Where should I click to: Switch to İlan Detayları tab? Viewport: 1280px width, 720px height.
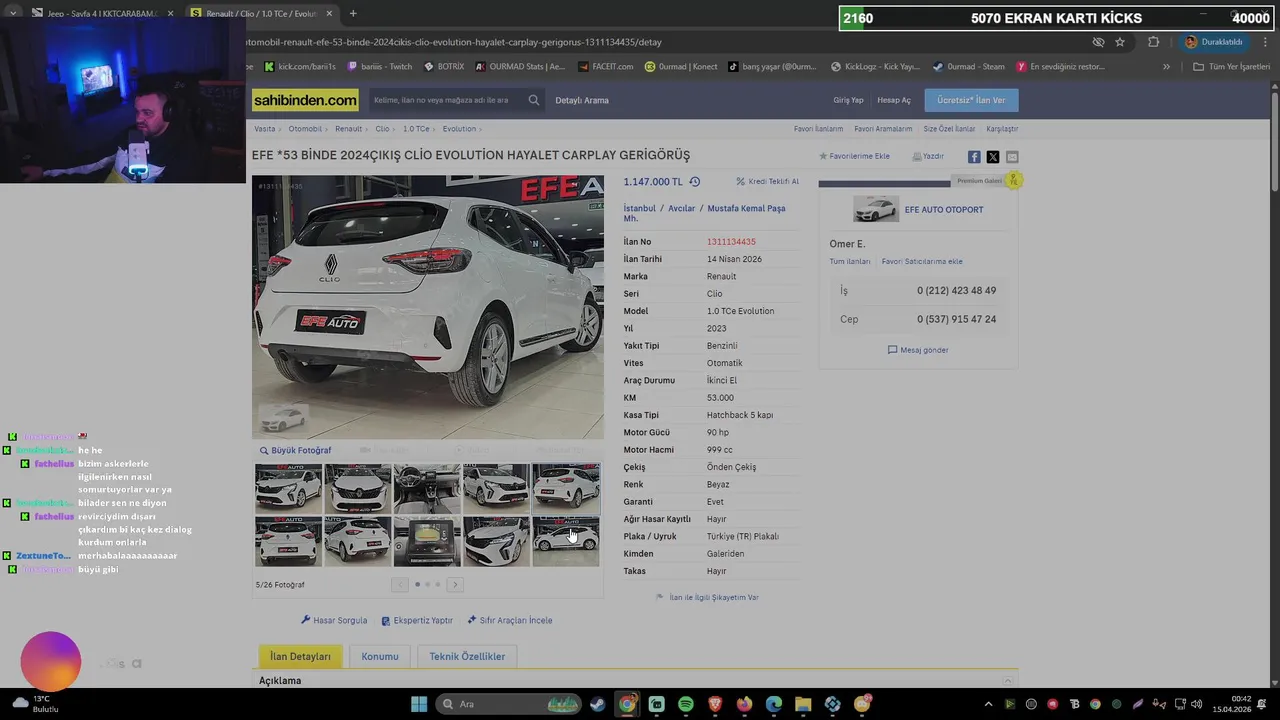(x=300, y=657)
